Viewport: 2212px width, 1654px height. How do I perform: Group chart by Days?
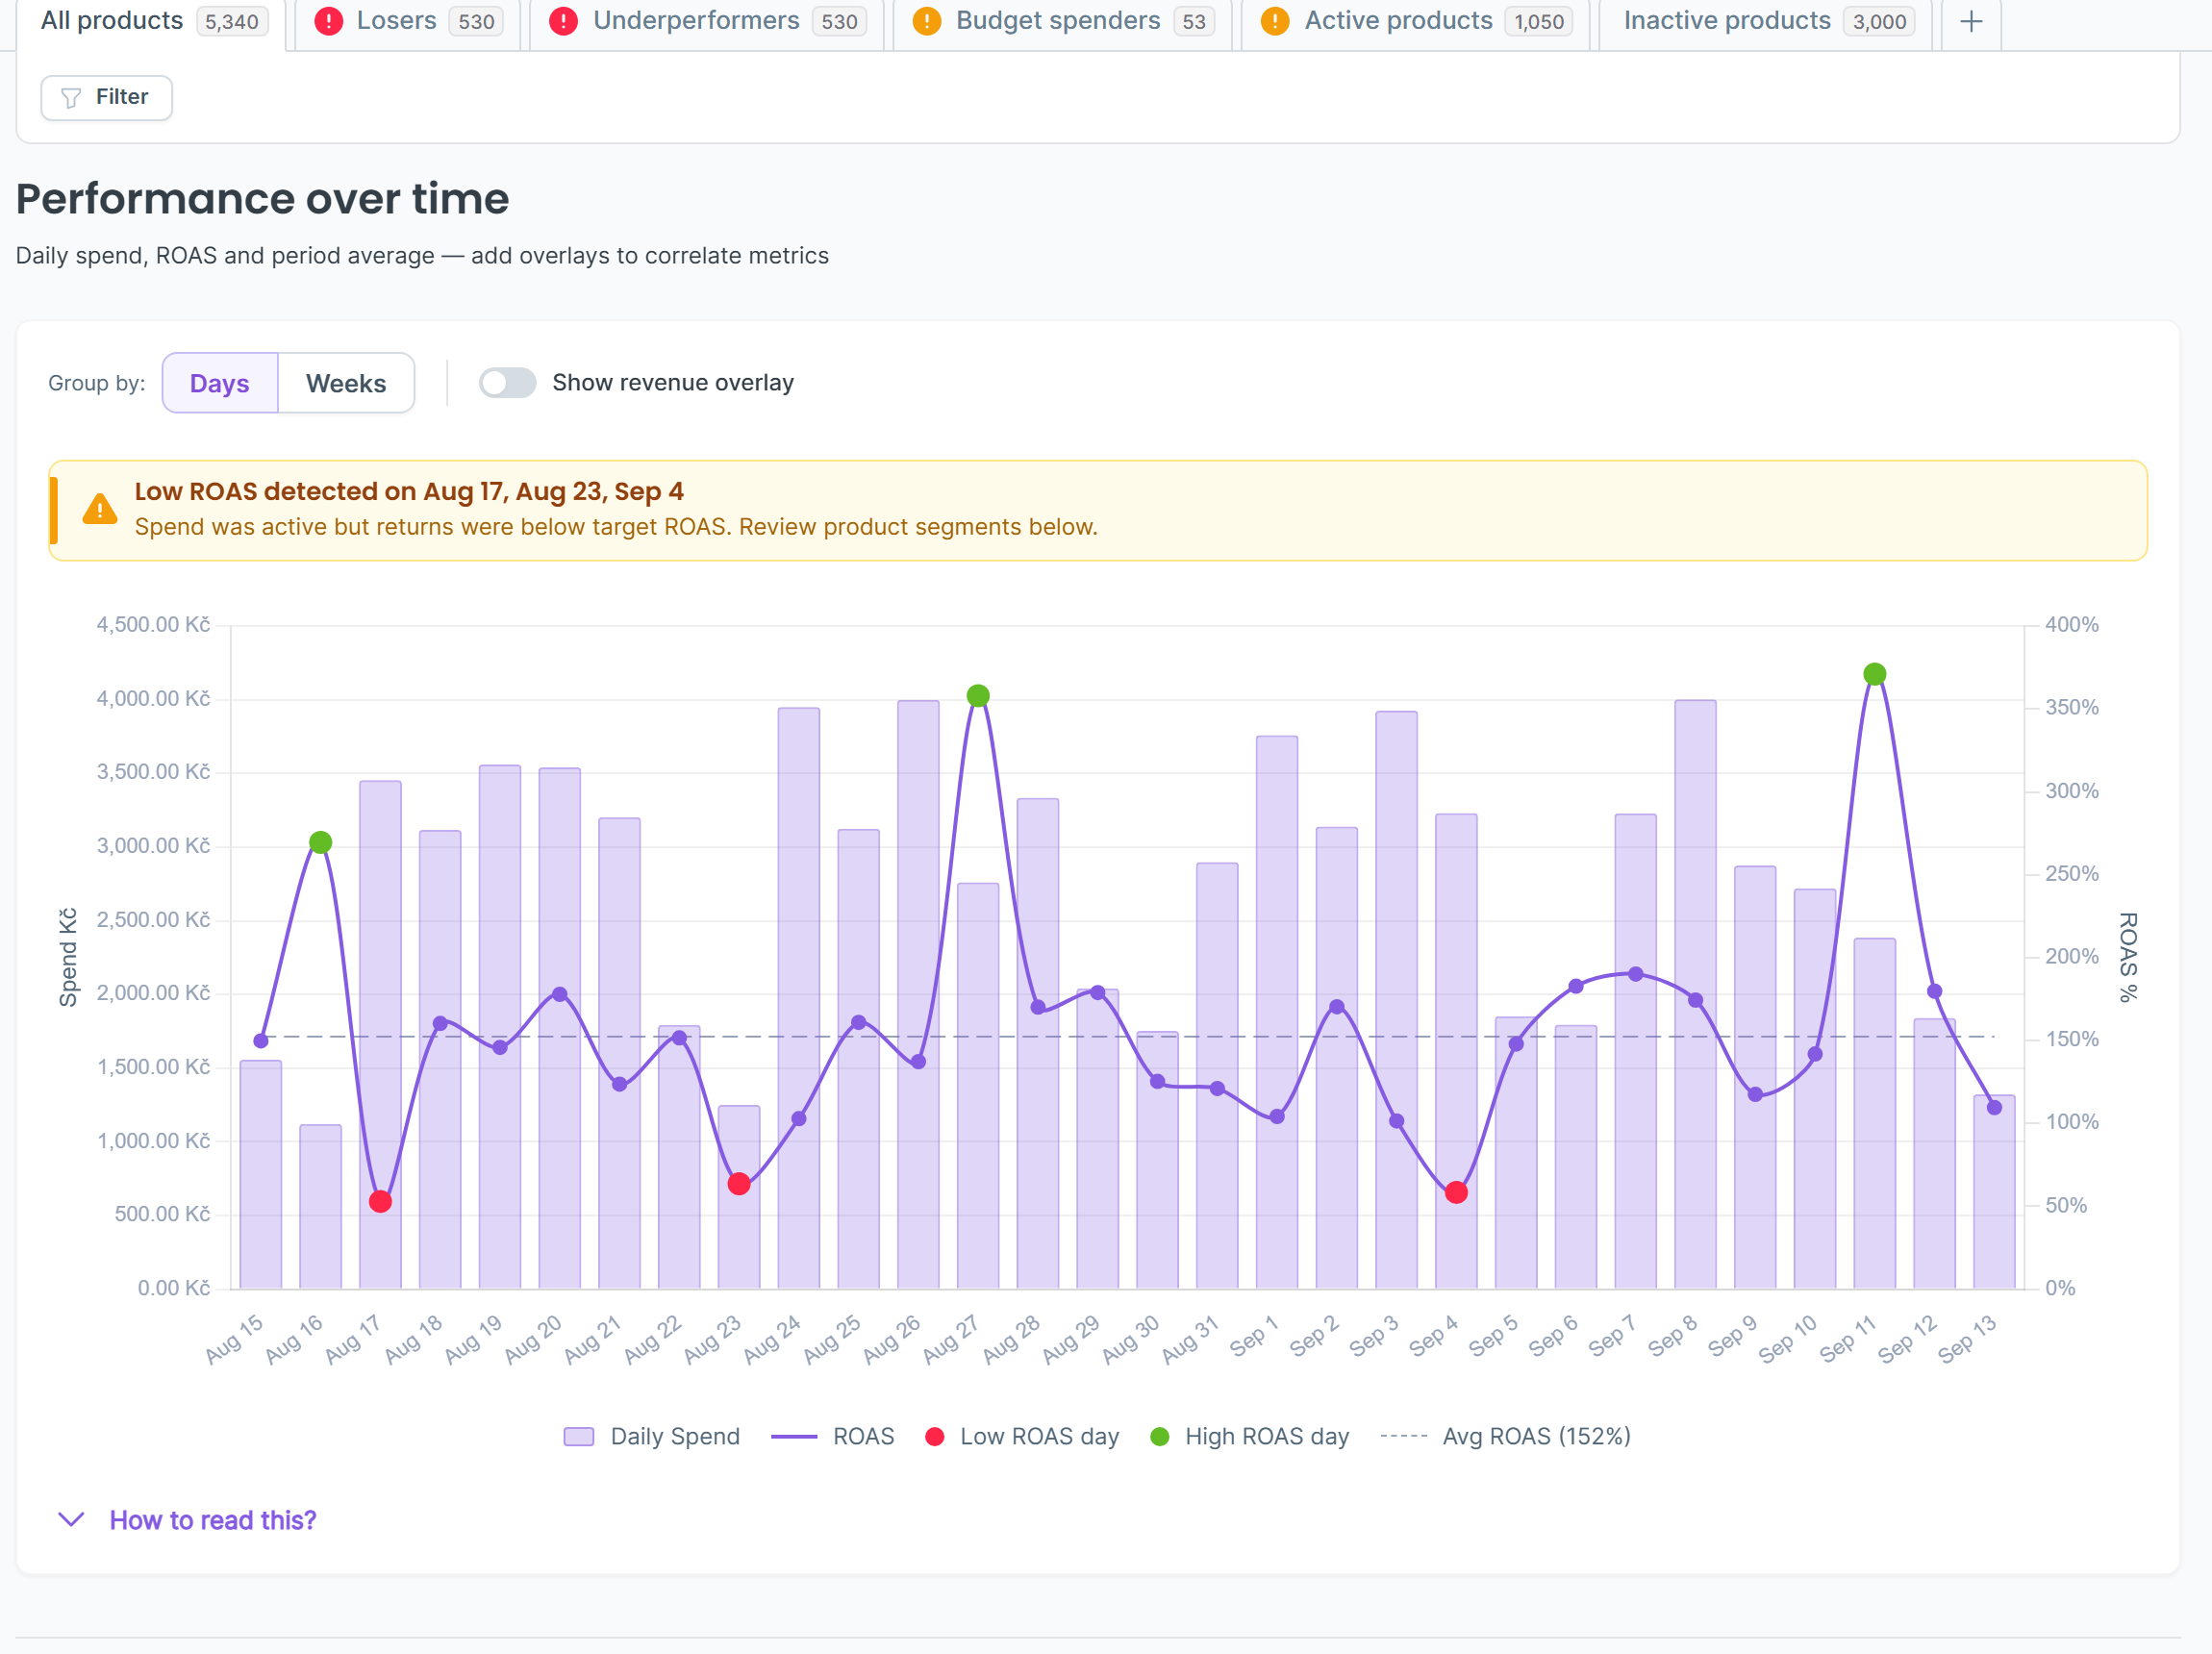point(220,383)
